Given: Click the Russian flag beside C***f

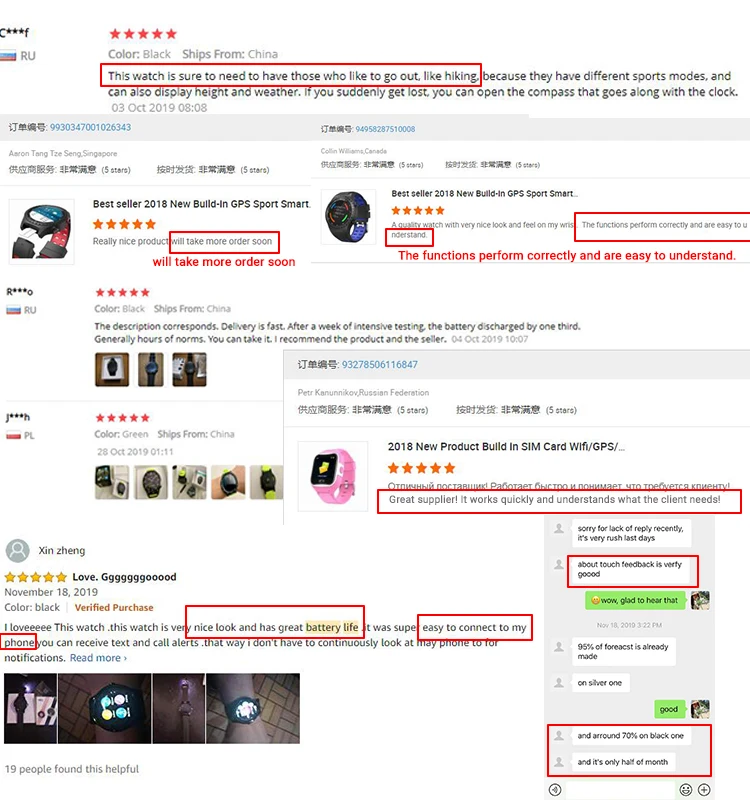Looking at the screenshot, I should click(x=8, y=56).
